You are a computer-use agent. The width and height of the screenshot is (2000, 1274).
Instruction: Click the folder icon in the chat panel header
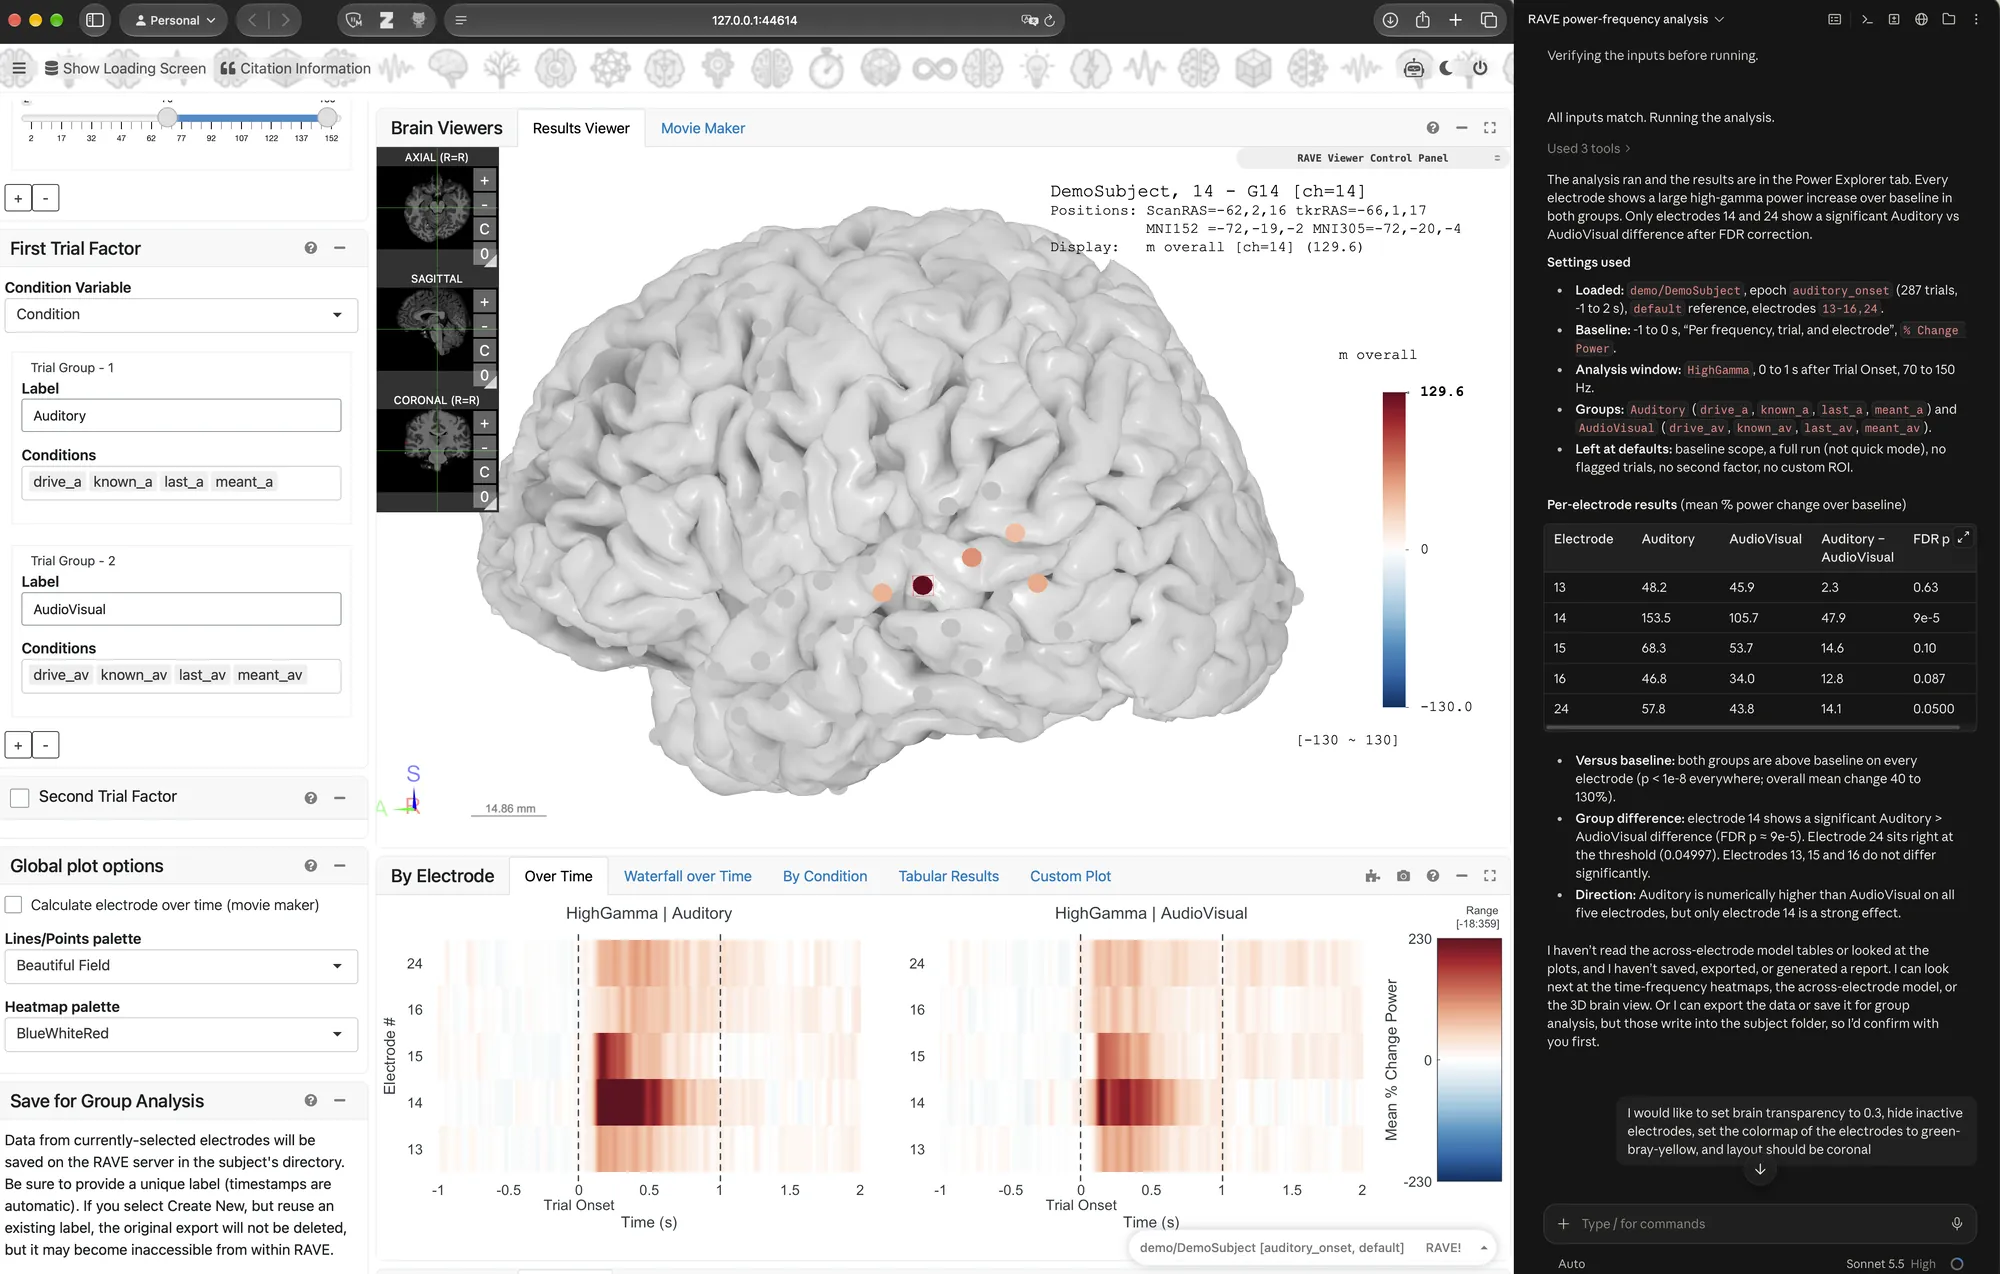point(1948,19)
